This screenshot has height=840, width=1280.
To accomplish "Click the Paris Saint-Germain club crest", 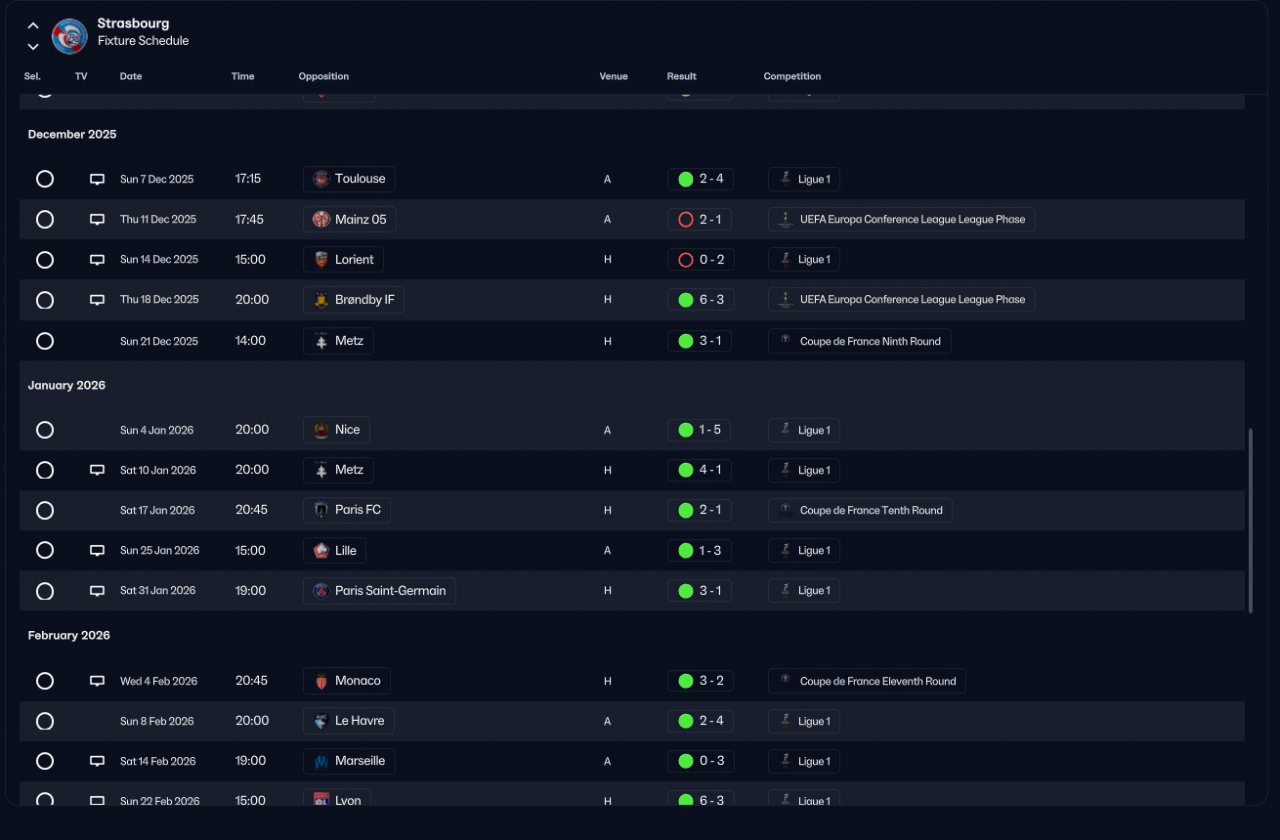I will [321, 591].
